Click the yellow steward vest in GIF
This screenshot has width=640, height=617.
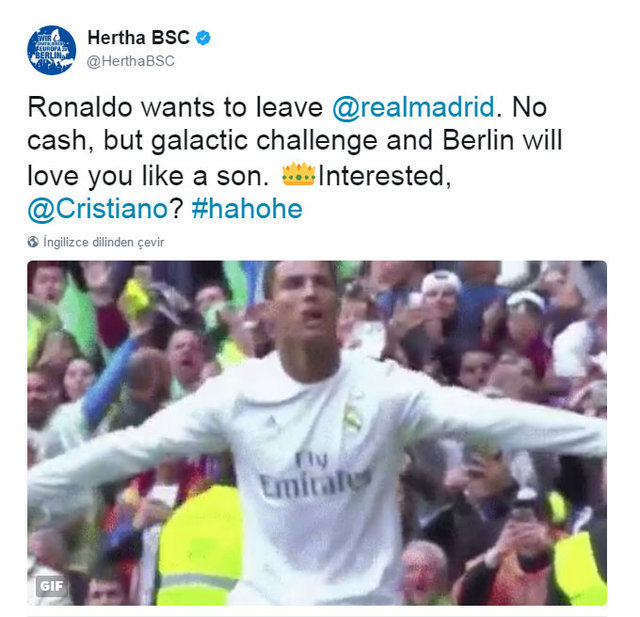click(199, 546)
